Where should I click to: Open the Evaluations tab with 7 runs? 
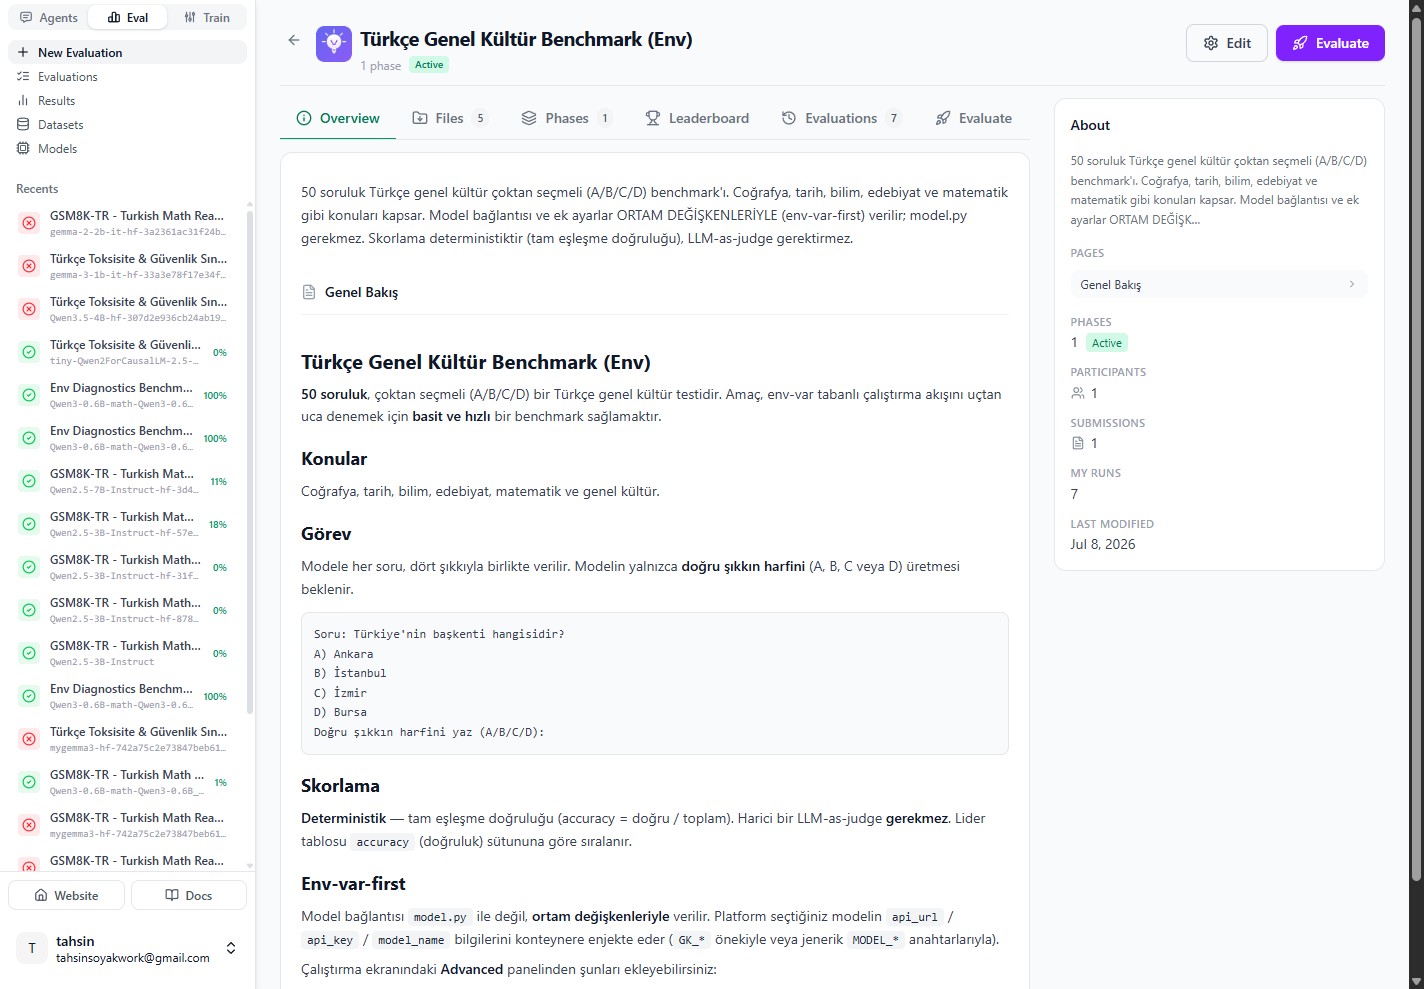coord(841,118)
